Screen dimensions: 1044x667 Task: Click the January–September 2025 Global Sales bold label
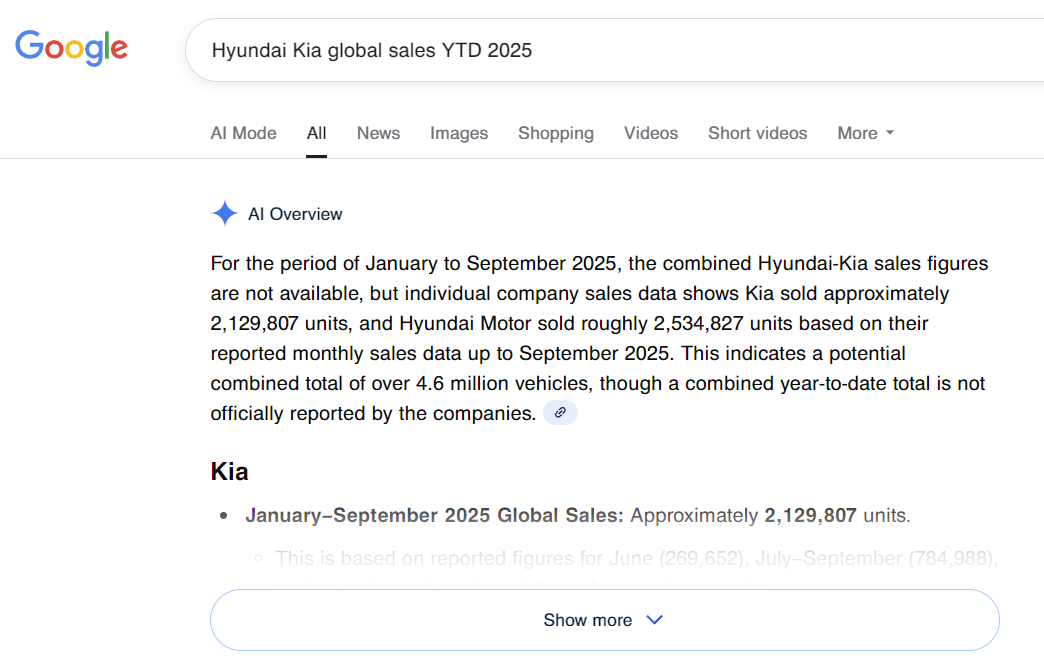point(434,516)
